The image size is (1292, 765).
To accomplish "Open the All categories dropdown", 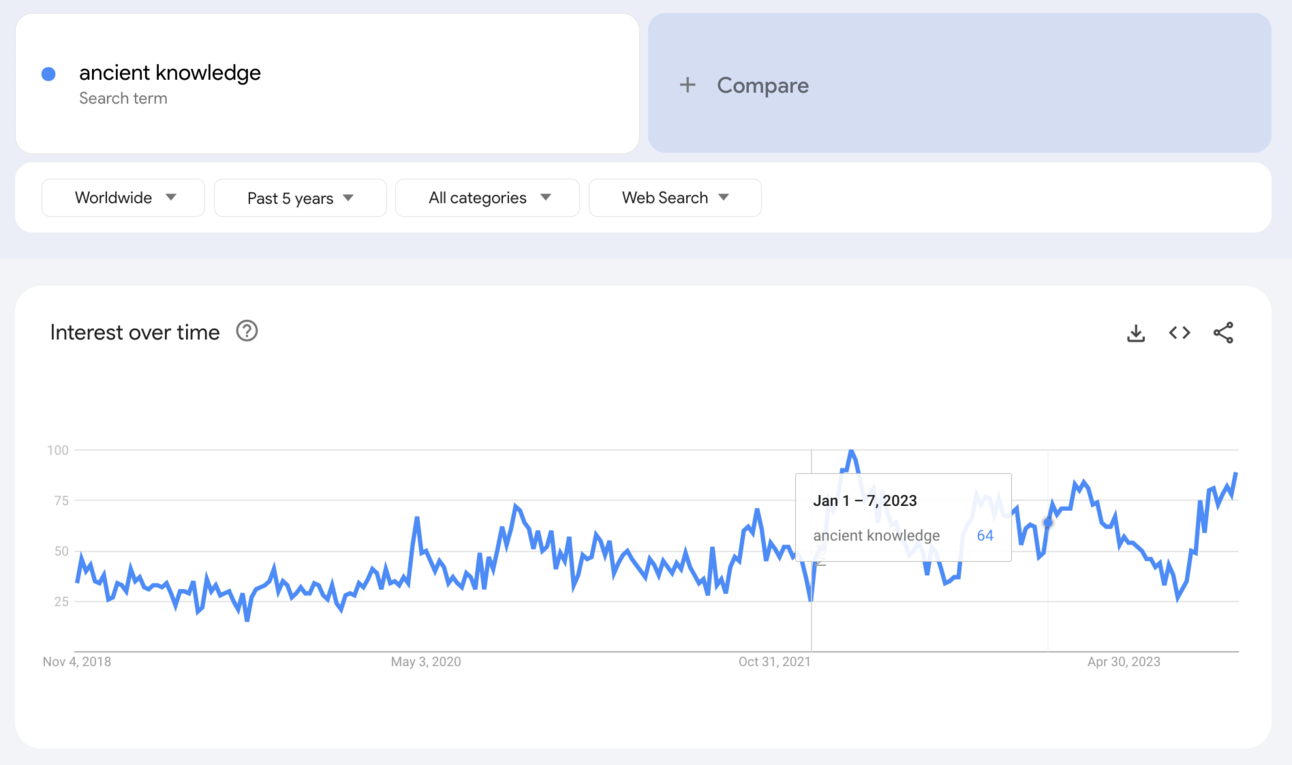I will (x=488, y=198).
